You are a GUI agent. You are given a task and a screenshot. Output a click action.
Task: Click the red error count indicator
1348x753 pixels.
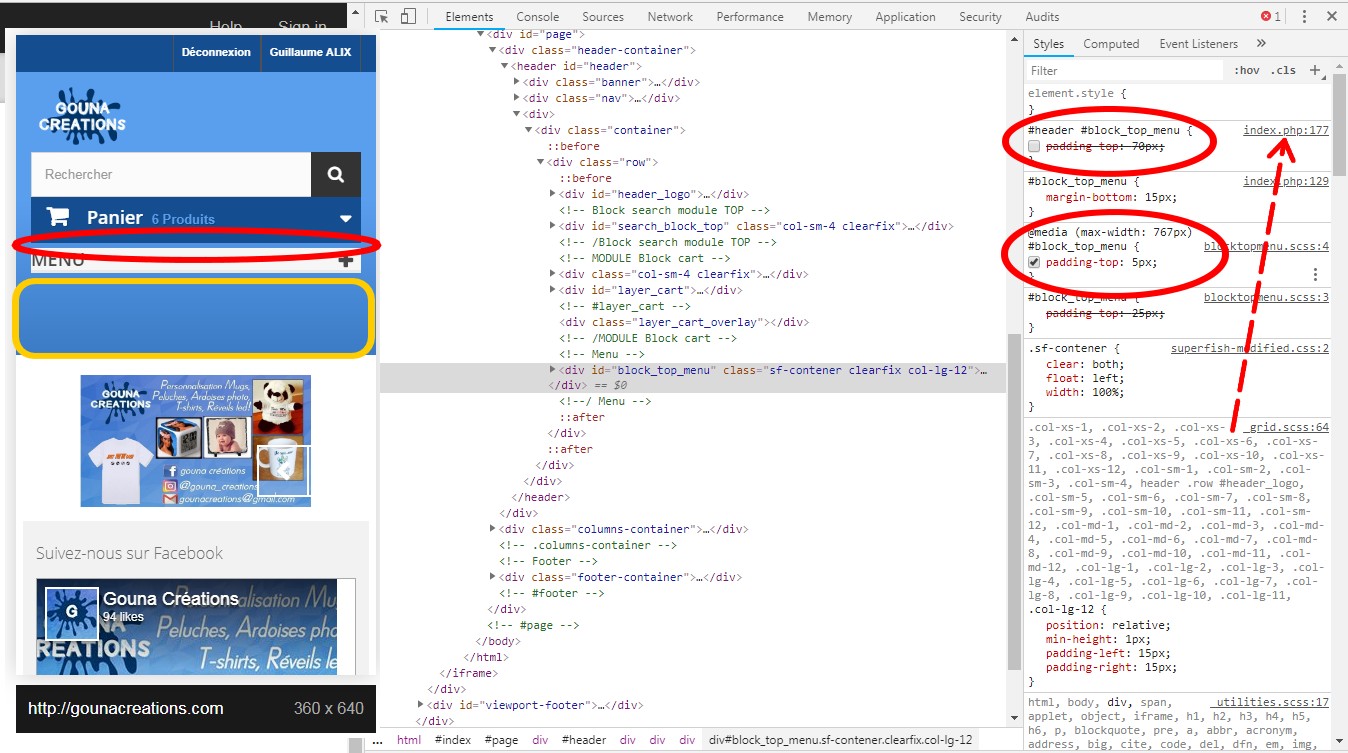1271,16
